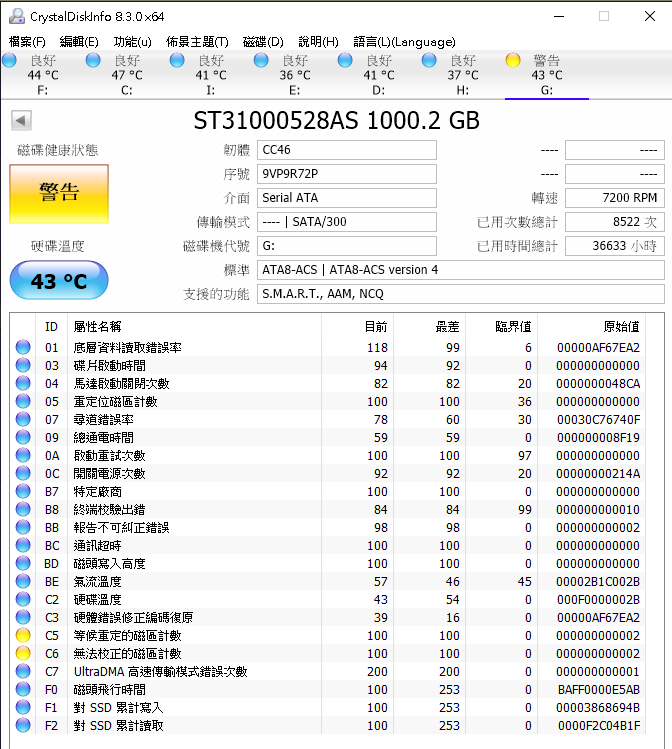Click status orb for attribute 01
This screenshot has height=749, width=672.
tap(23, 347)
